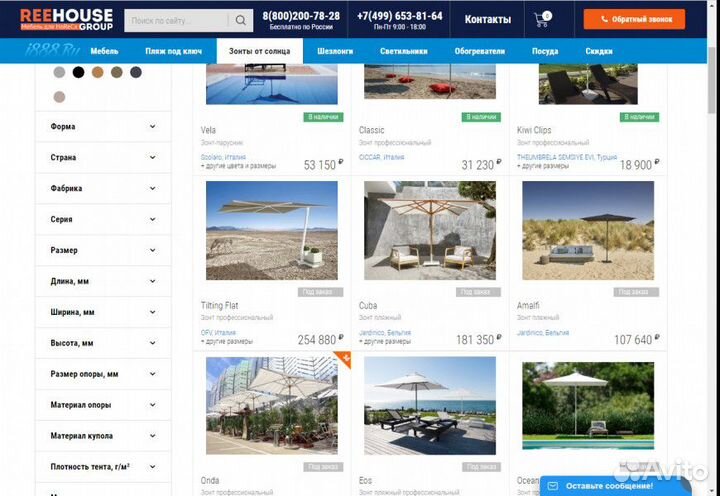Choose the tan orange color swatch
The width and height of the screenshot is (720, 496).
(97, 72)
